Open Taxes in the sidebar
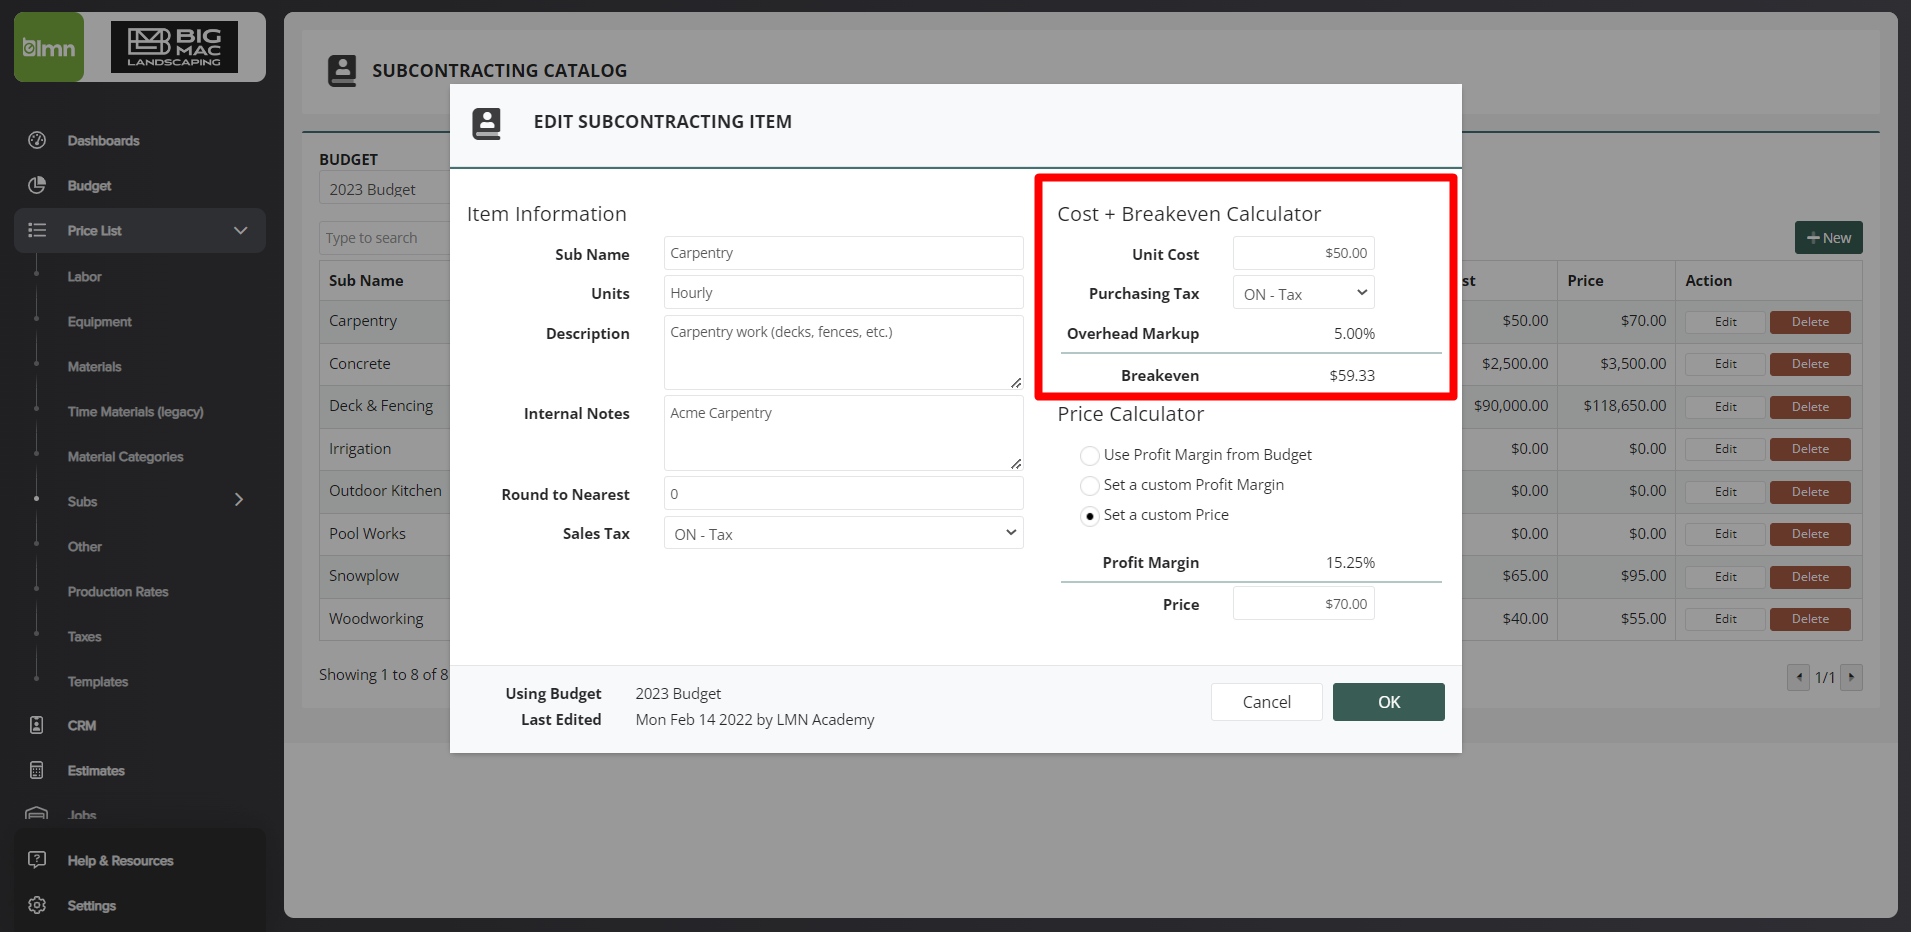This screenshot has width=1911, height=932. tap(84, 636)
